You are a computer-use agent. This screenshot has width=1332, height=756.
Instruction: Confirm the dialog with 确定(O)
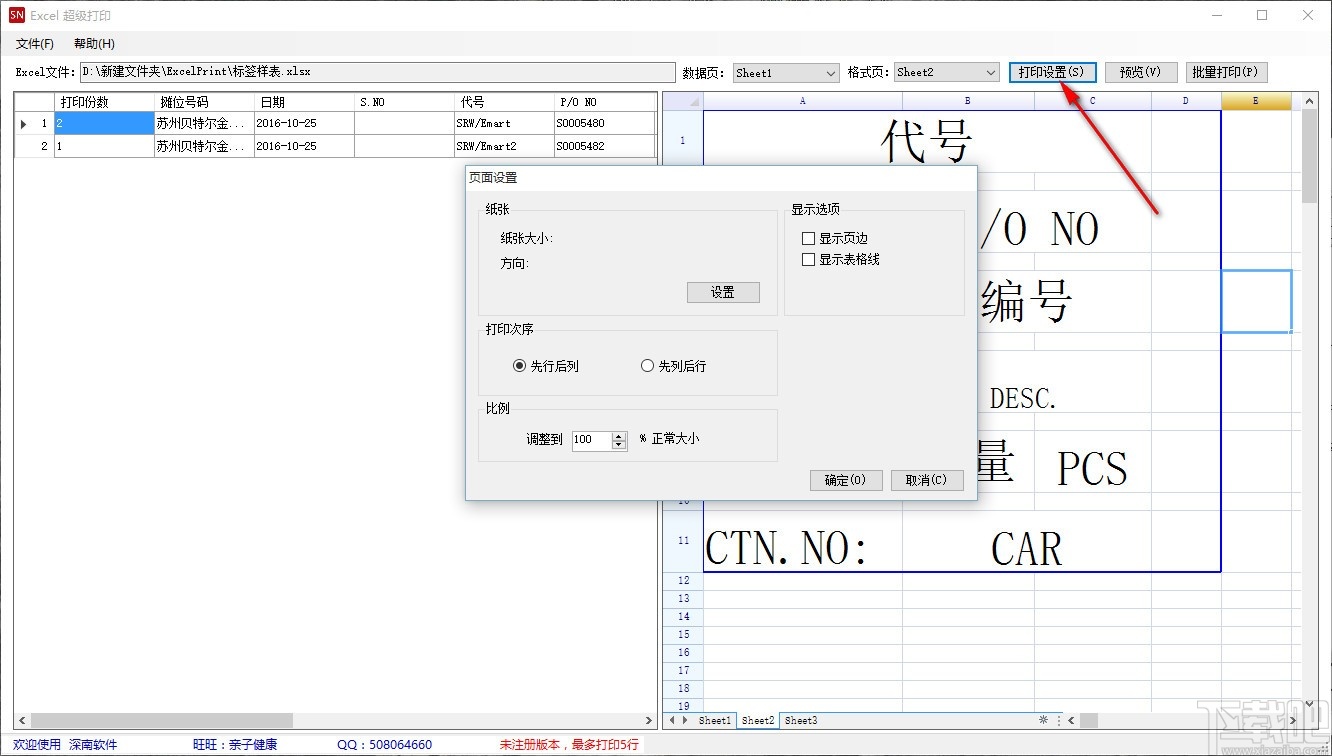[x=846, y=480]
